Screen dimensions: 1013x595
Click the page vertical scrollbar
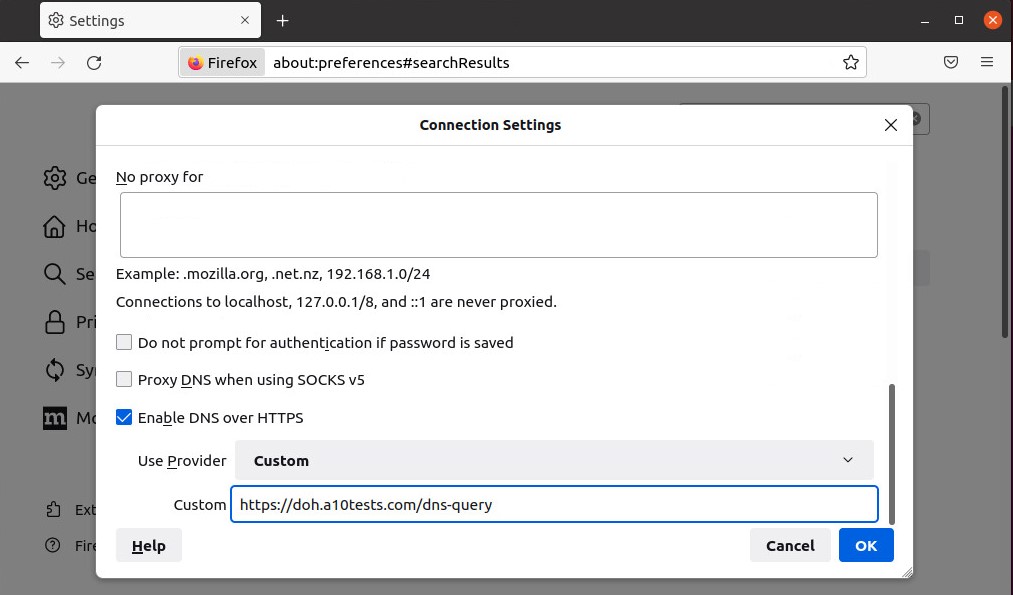click(x=1005, y=212)
